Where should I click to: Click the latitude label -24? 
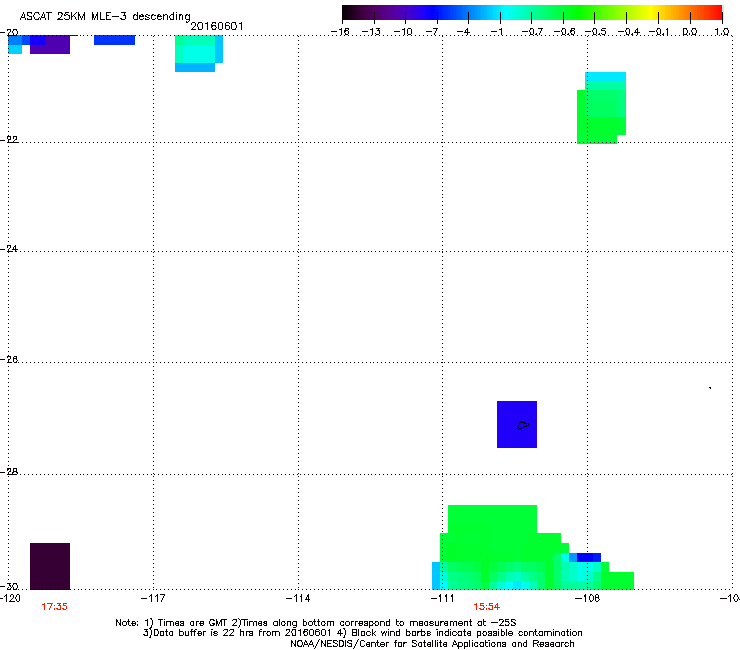(9, 249)
